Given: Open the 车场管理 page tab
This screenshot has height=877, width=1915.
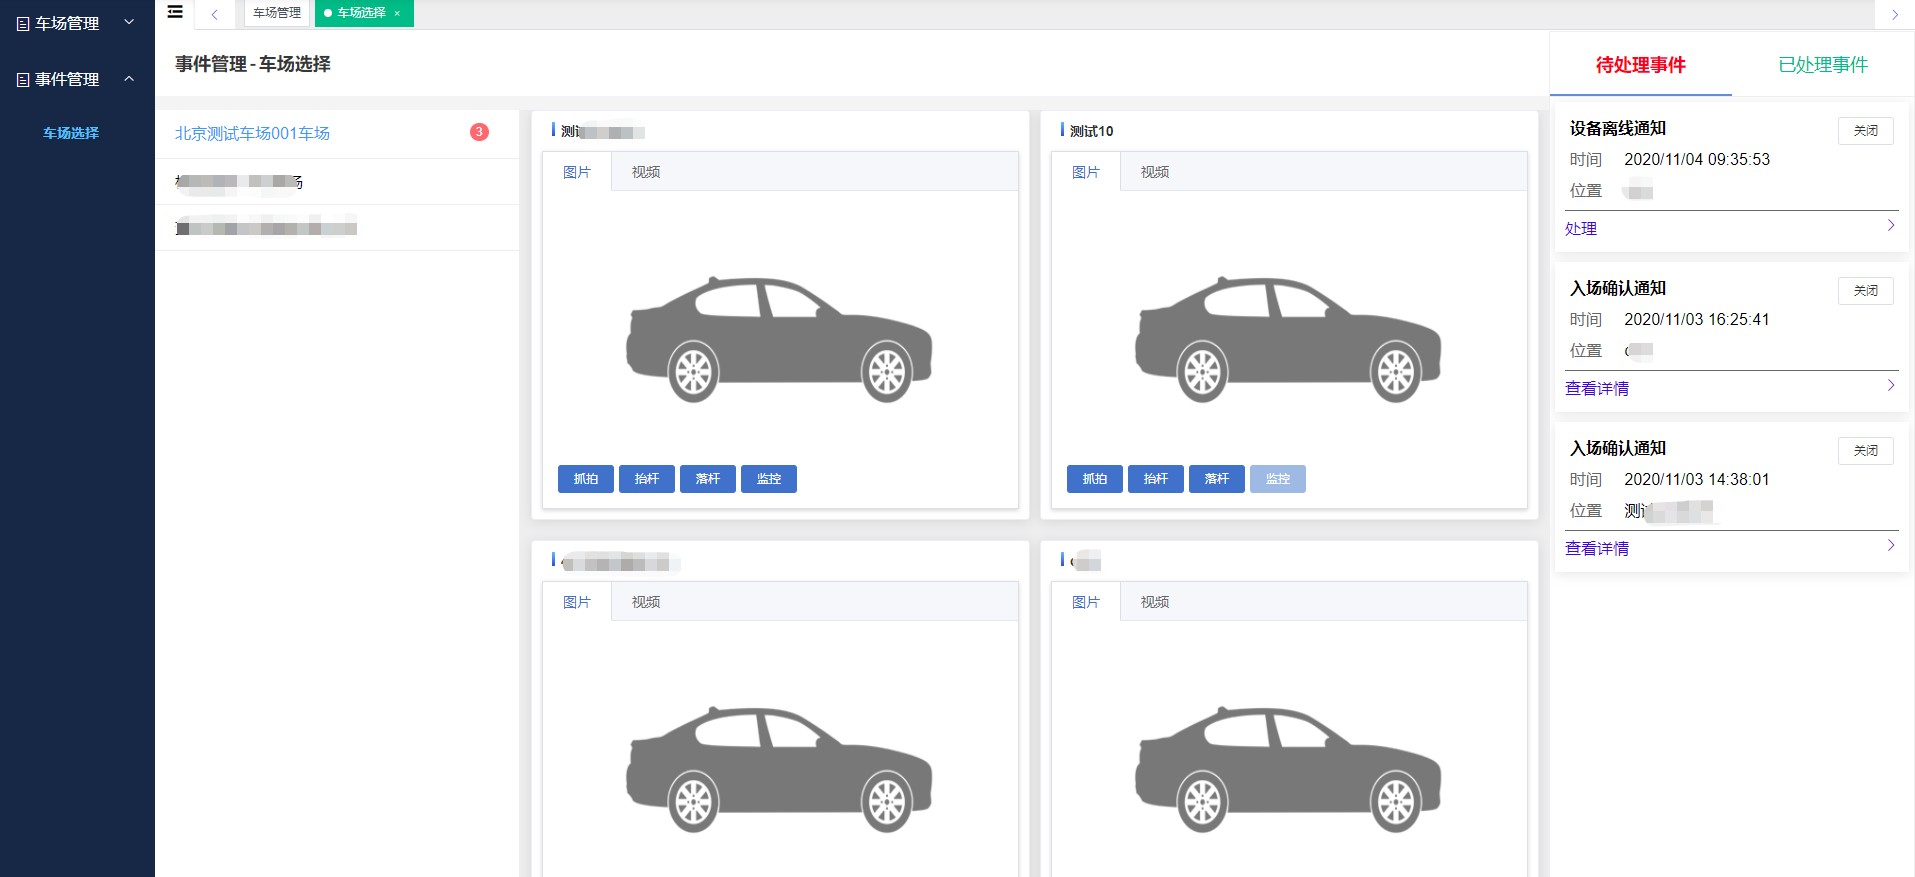Looking at the screenshot, I should [277, 13].
